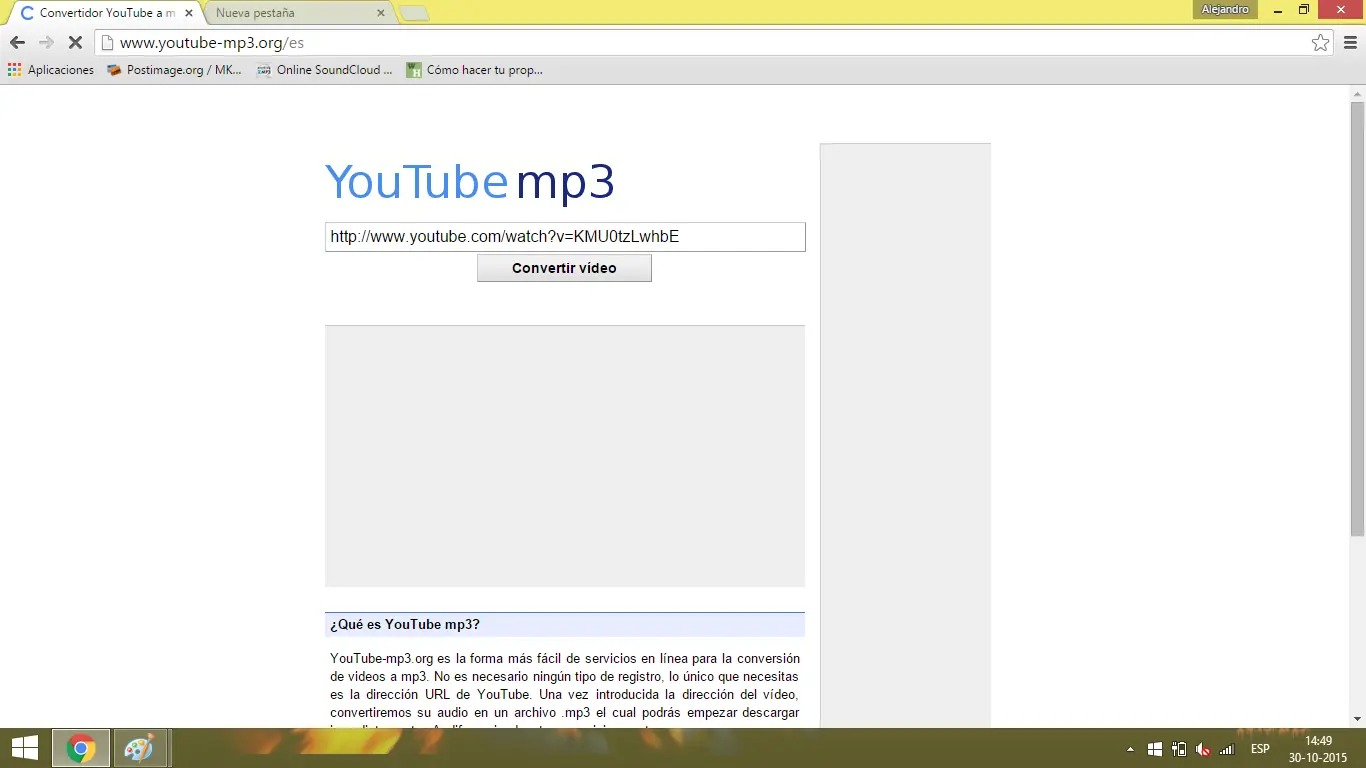Screen dimensions: 1366x768
Task: Open the Windows Start button
Action: (x=24, y=748)
